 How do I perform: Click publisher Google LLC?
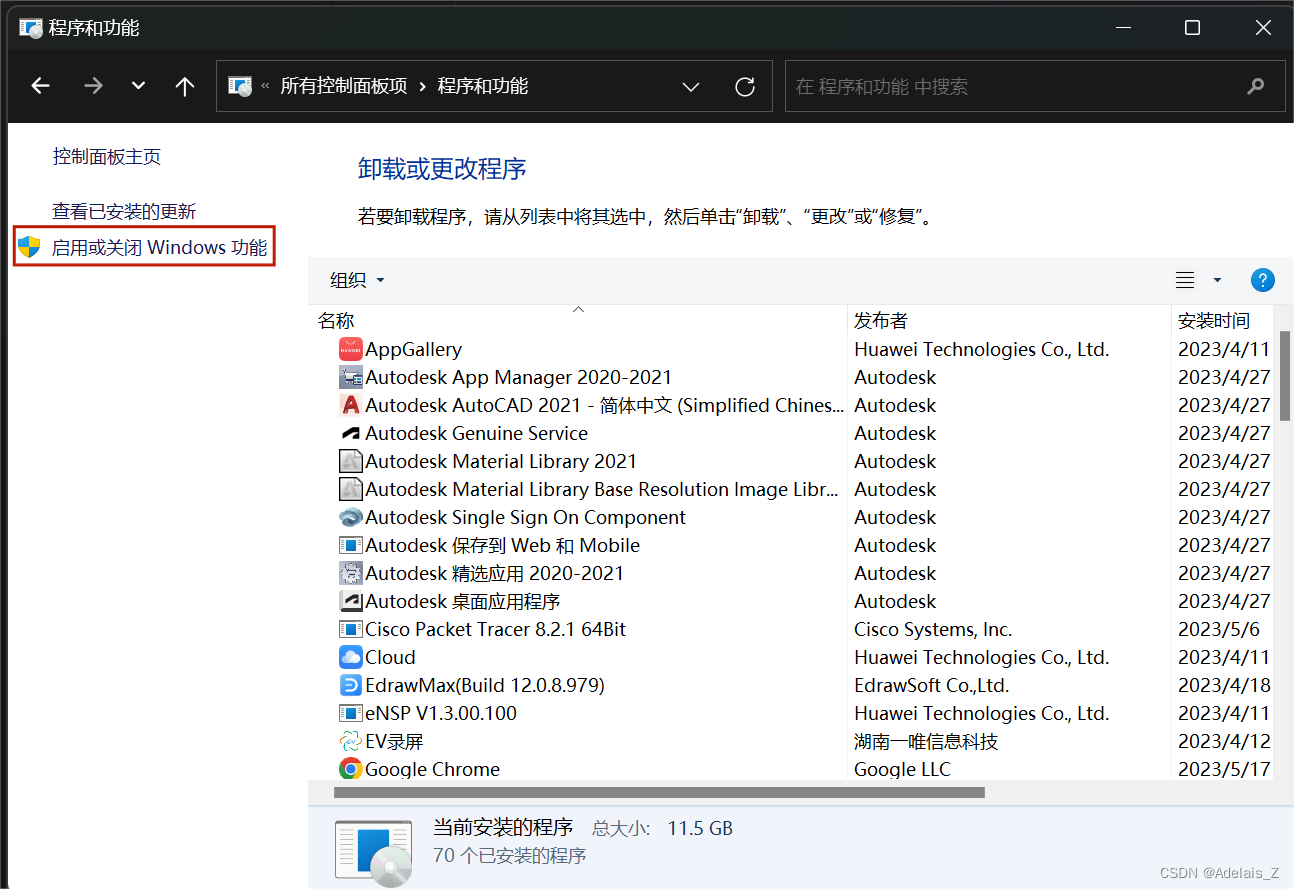[902, 769]
